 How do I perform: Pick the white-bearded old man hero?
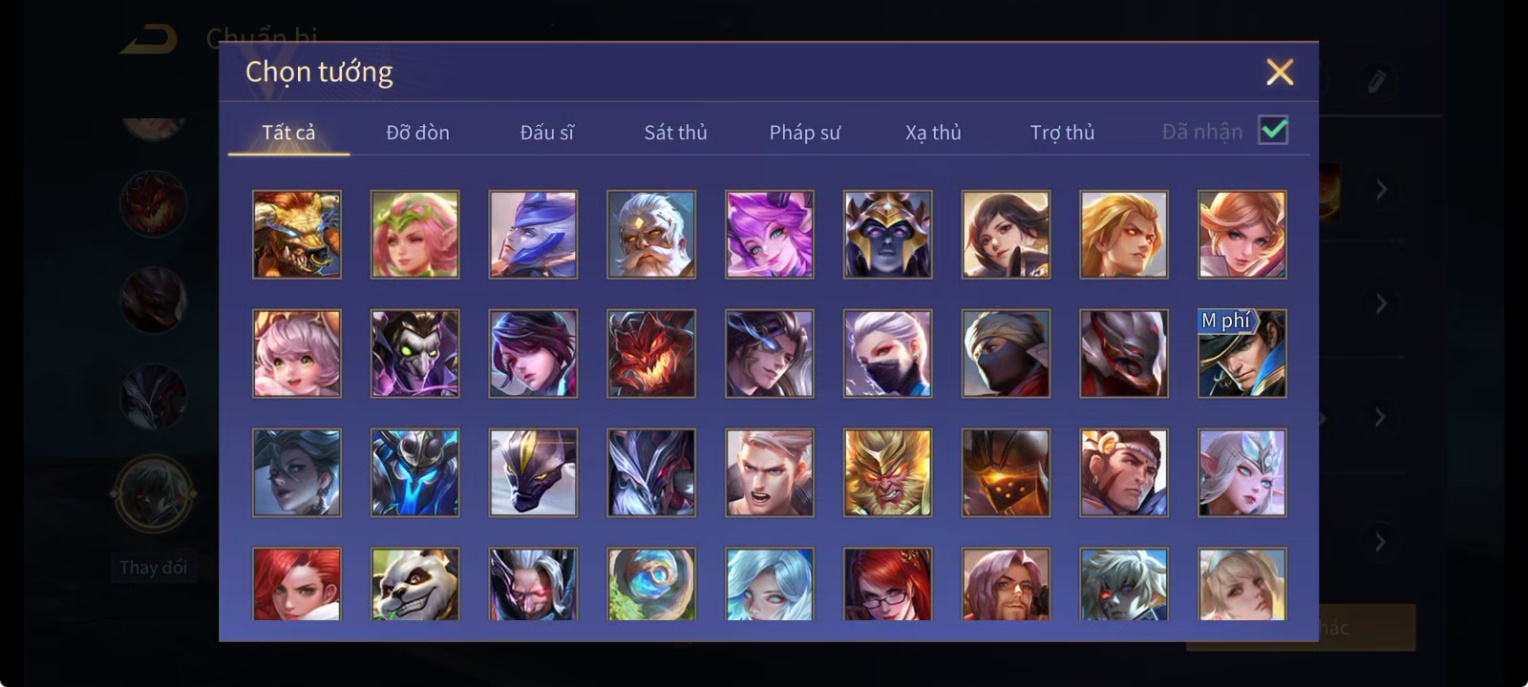point(651,234)
